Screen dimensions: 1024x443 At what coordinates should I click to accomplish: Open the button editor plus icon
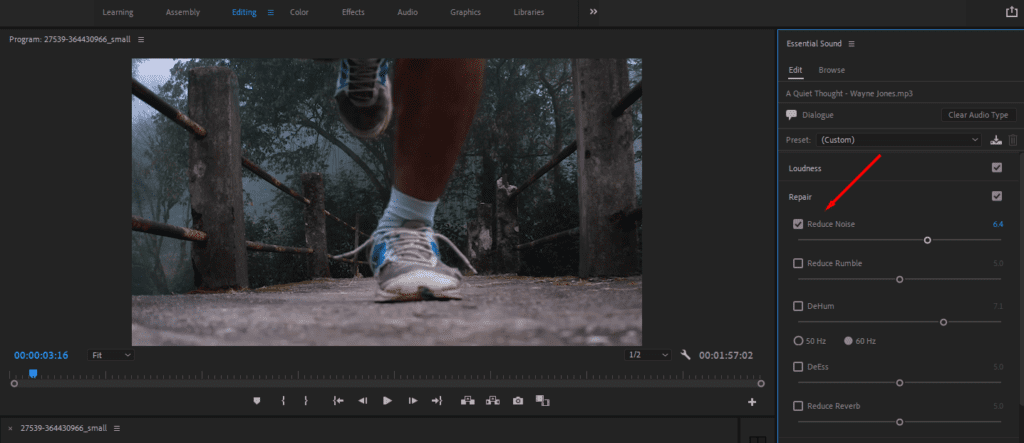[x=752, y=402]
